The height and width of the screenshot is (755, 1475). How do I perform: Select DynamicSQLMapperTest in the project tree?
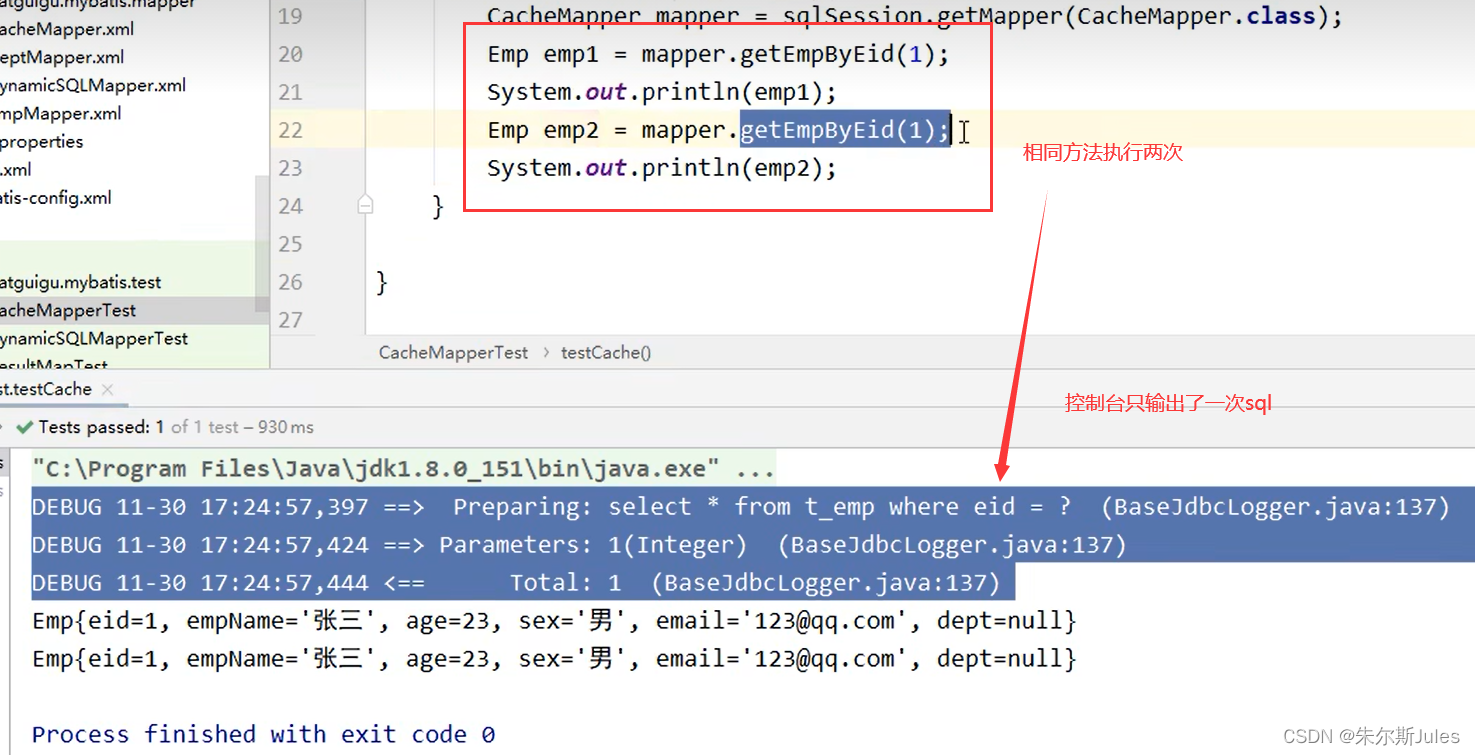point(94,338)
